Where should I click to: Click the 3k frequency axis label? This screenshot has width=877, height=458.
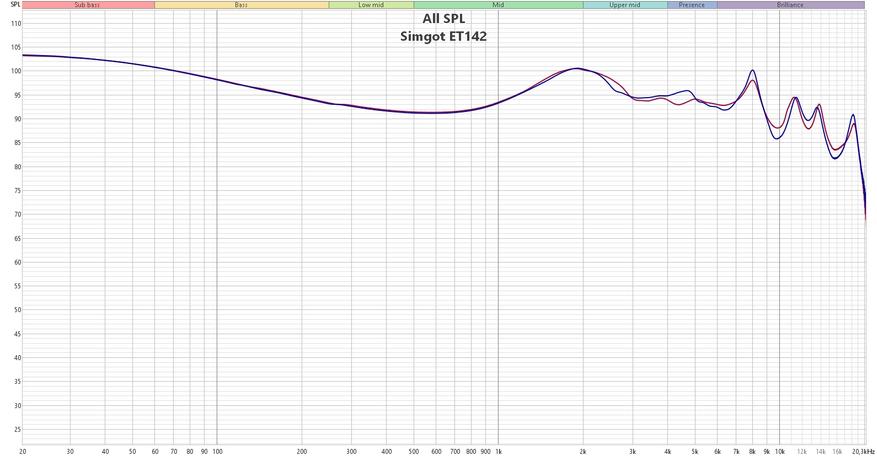point(632,451)
